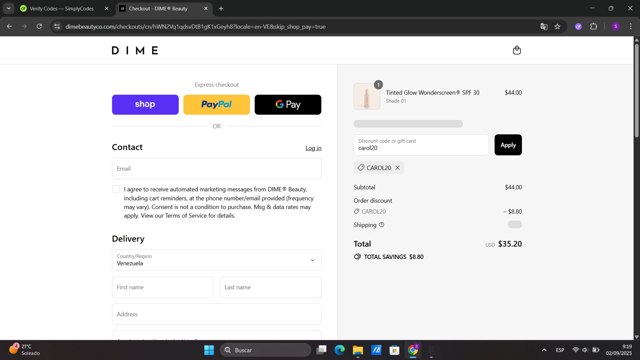Click the browser address bar URL
The height and width of the screenshot is (360, 640).
[x=195, y=27]
